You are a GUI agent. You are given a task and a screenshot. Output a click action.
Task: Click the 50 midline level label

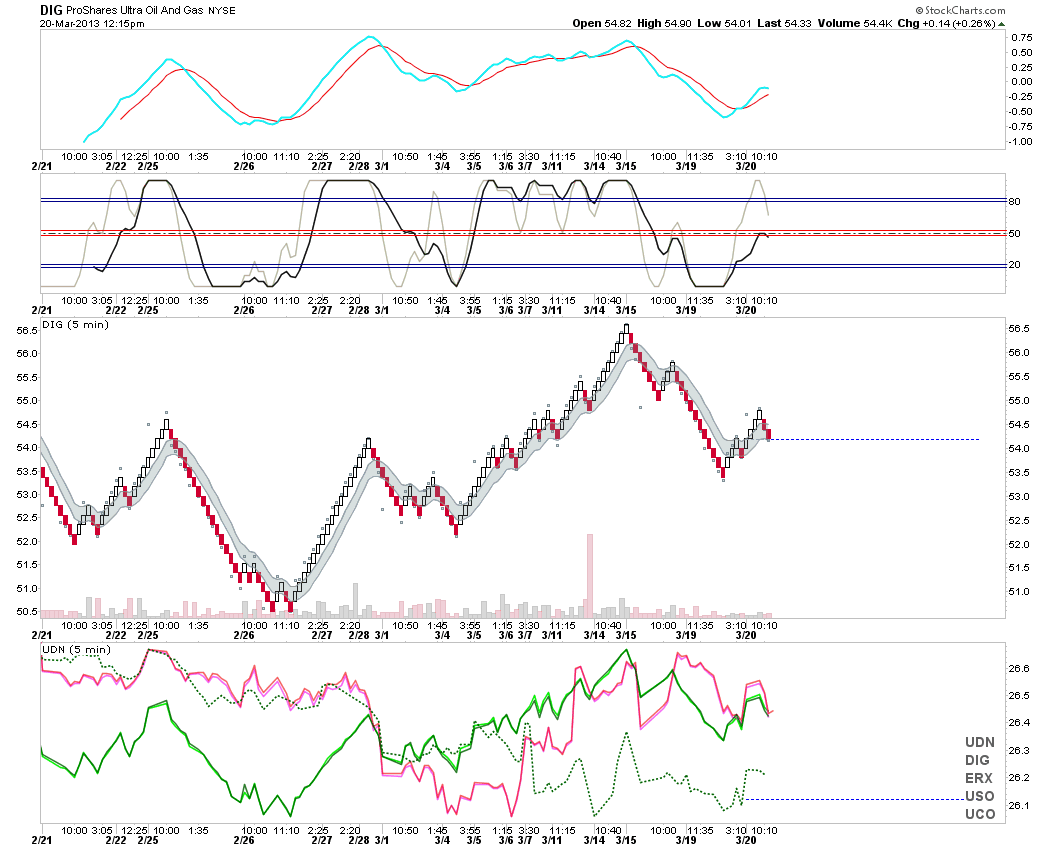point(1015,234)
